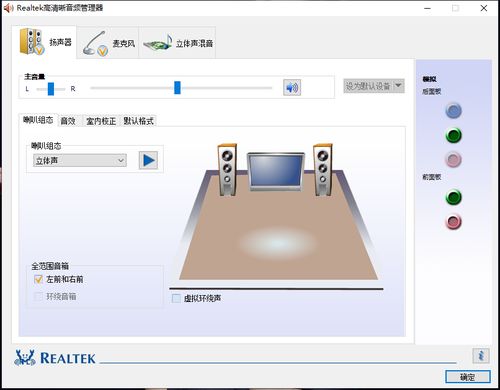Uncheck the 左前和右前 checkbox

pyautogui.click(x=38, y=279)
